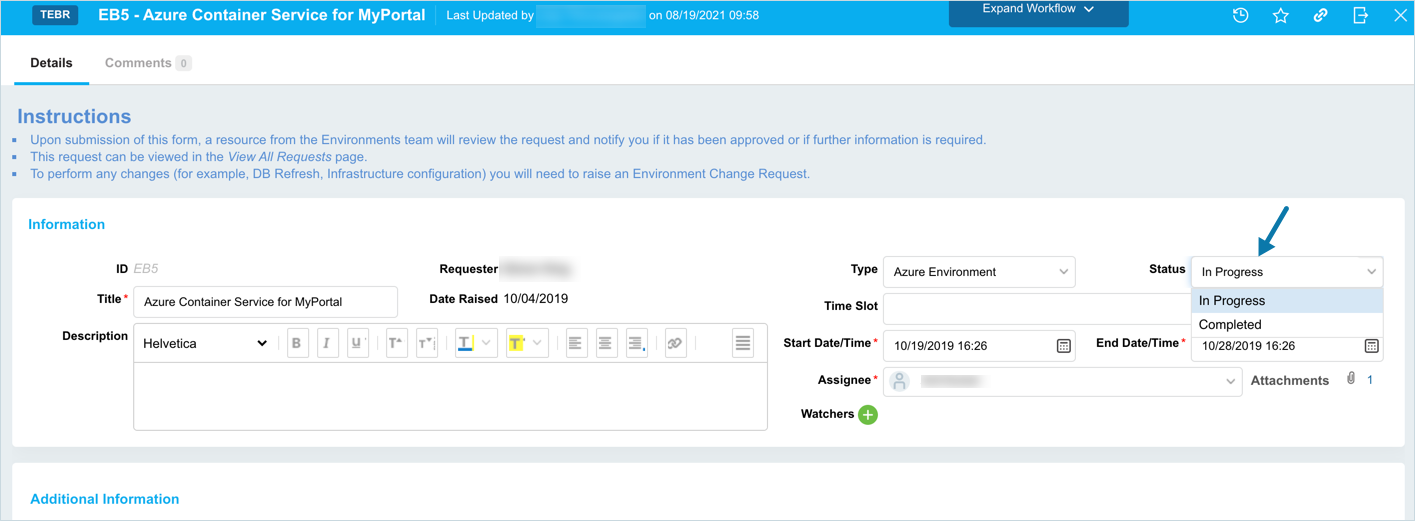Open the Azure Environment type dropdown
Viewport: 1415px width, 521px height.
978,272
